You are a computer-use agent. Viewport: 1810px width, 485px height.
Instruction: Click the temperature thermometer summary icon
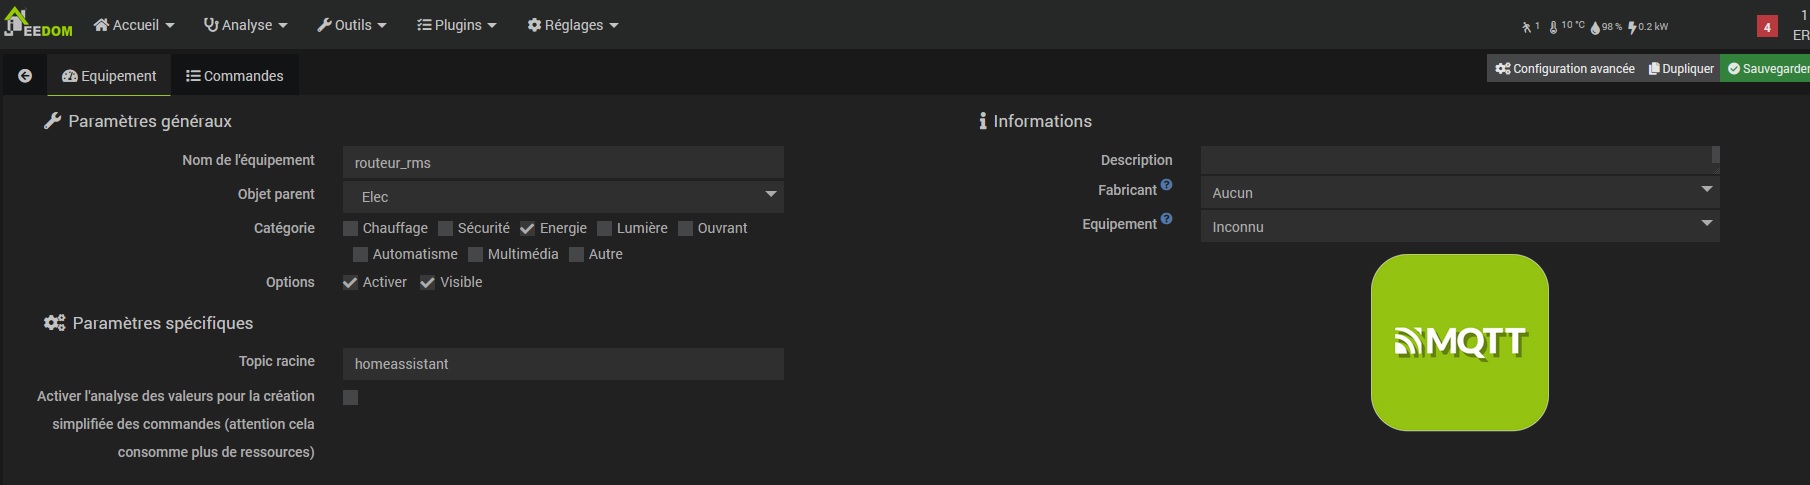click(x=1553, y=27)
